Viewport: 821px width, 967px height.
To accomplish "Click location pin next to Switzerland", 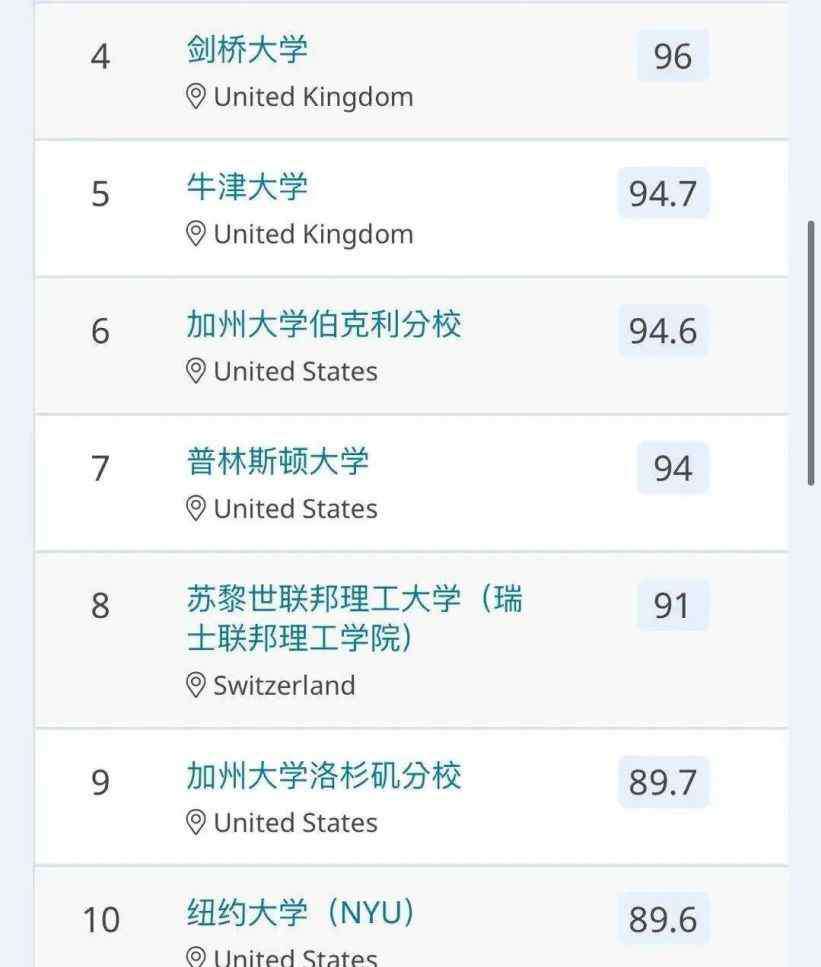I will pyautogui.click(x=196, y=686).
